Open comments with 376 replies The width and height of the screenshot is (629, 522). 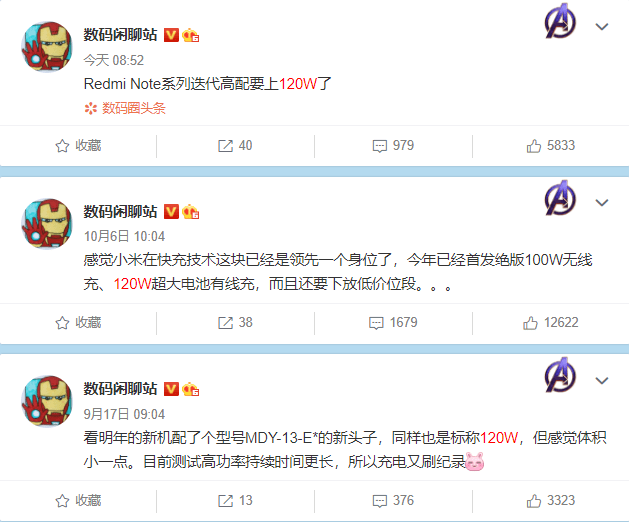pos(393,500)
